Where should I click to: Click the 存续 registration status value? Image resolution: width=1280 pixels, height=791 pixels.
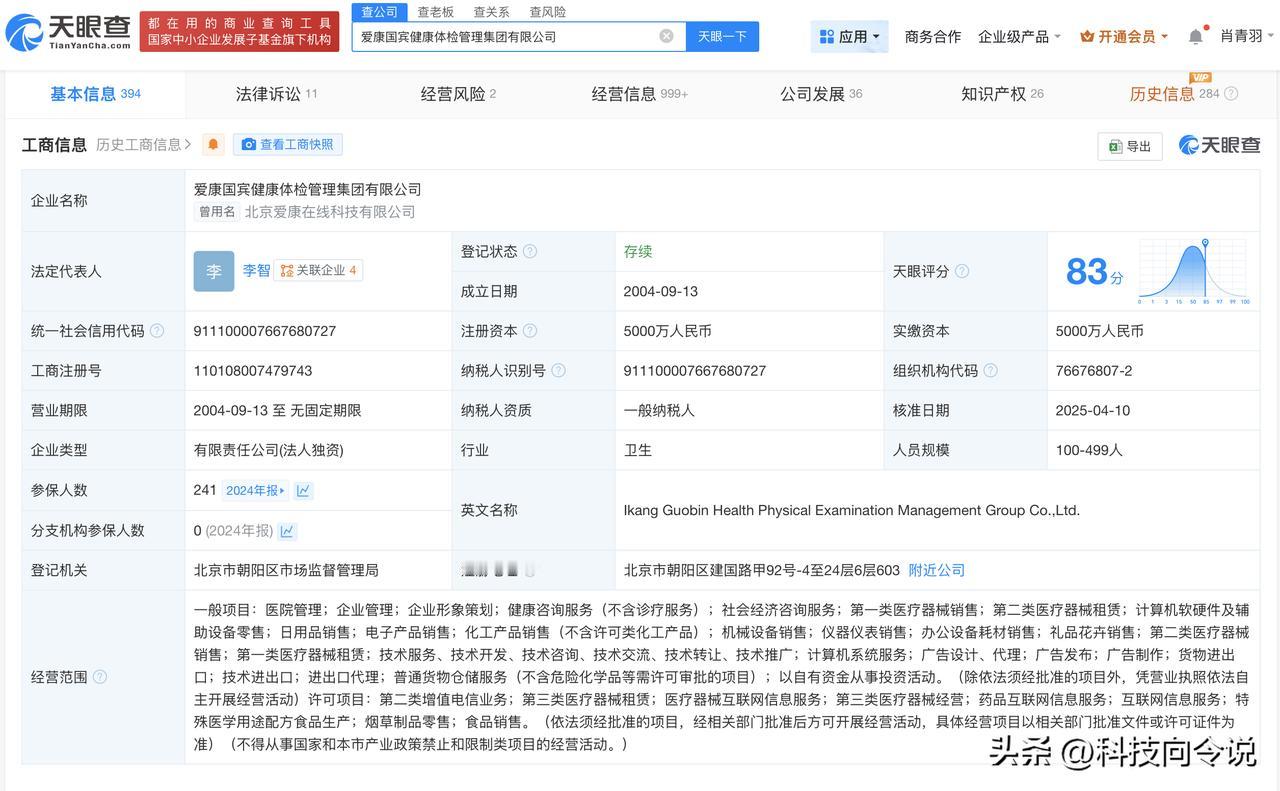click(638, 251)
